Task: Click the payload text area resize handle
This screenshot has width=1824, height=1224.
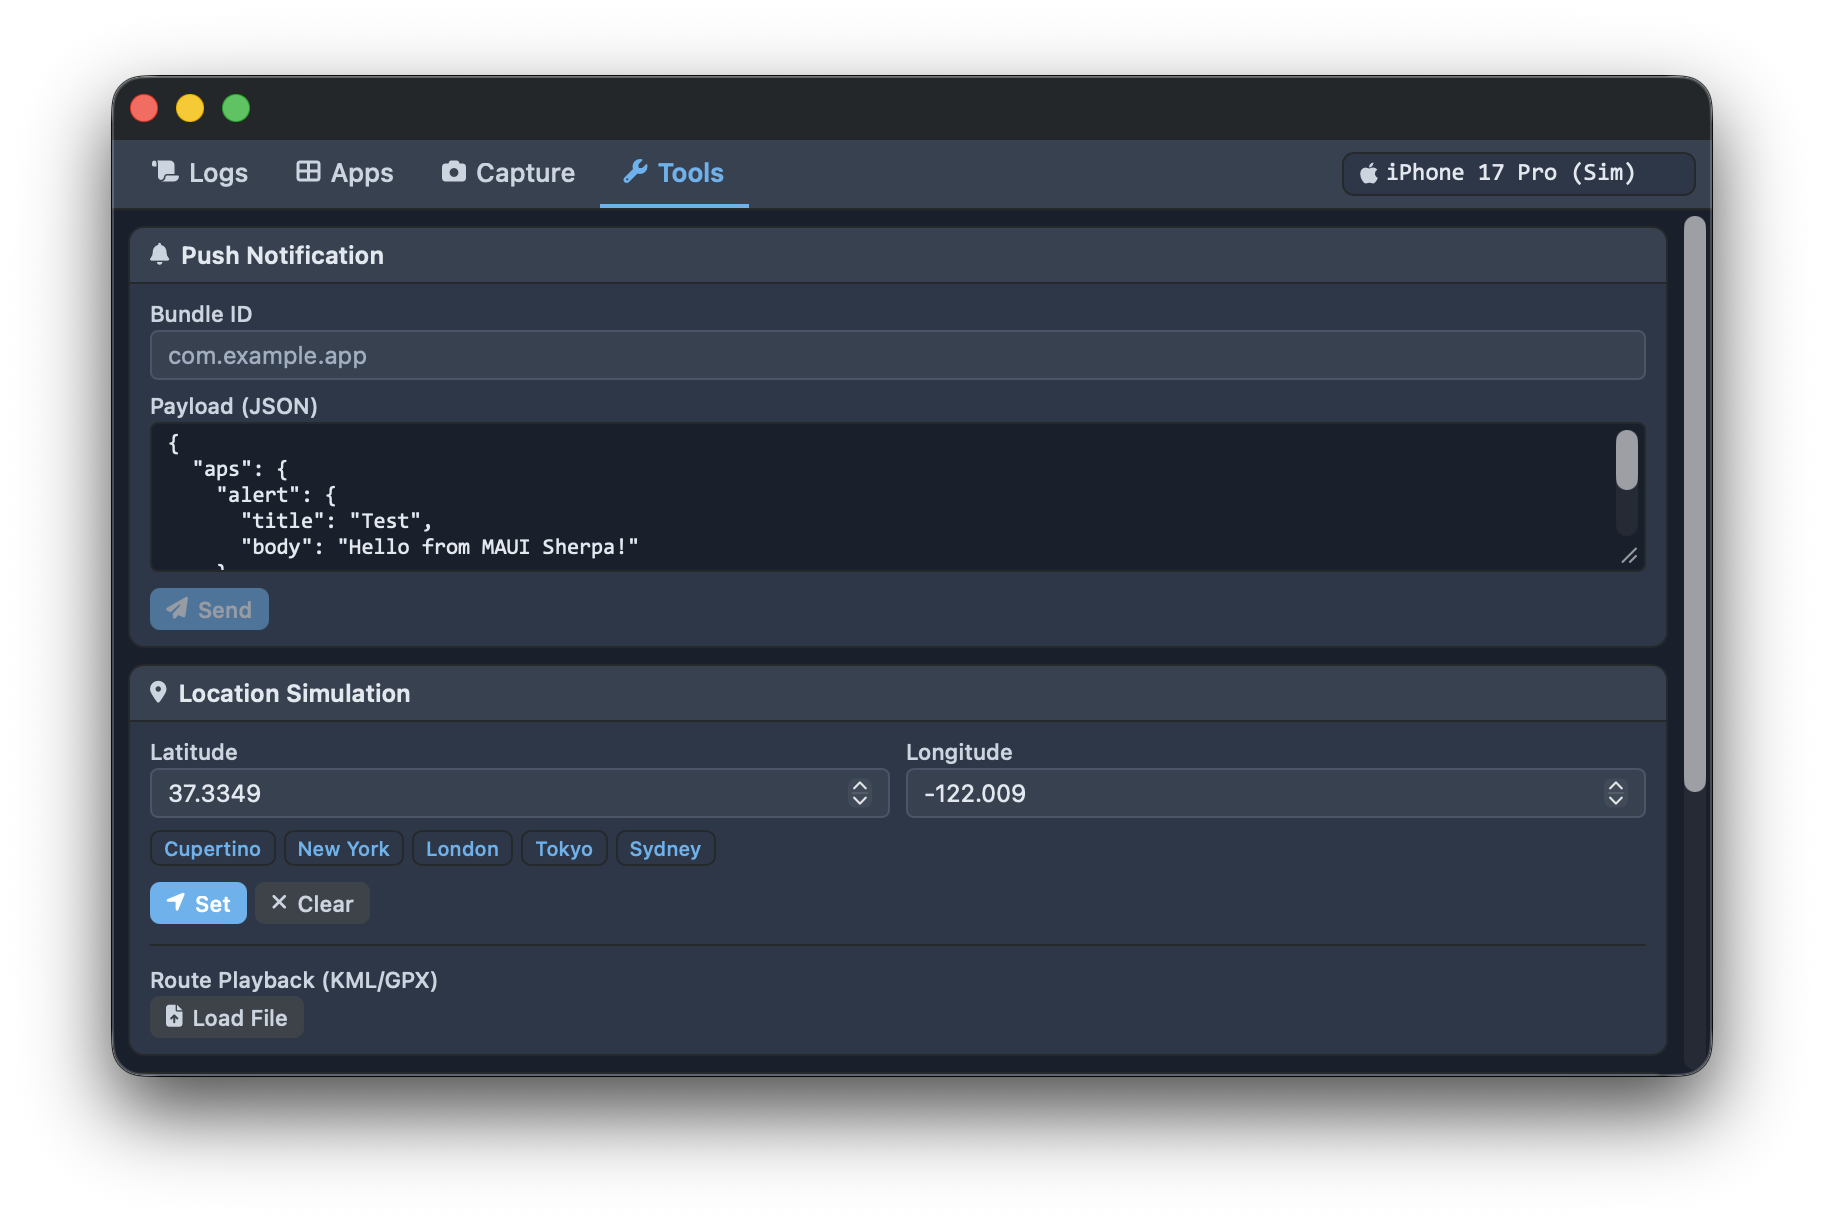Action: coord(1629,555)
